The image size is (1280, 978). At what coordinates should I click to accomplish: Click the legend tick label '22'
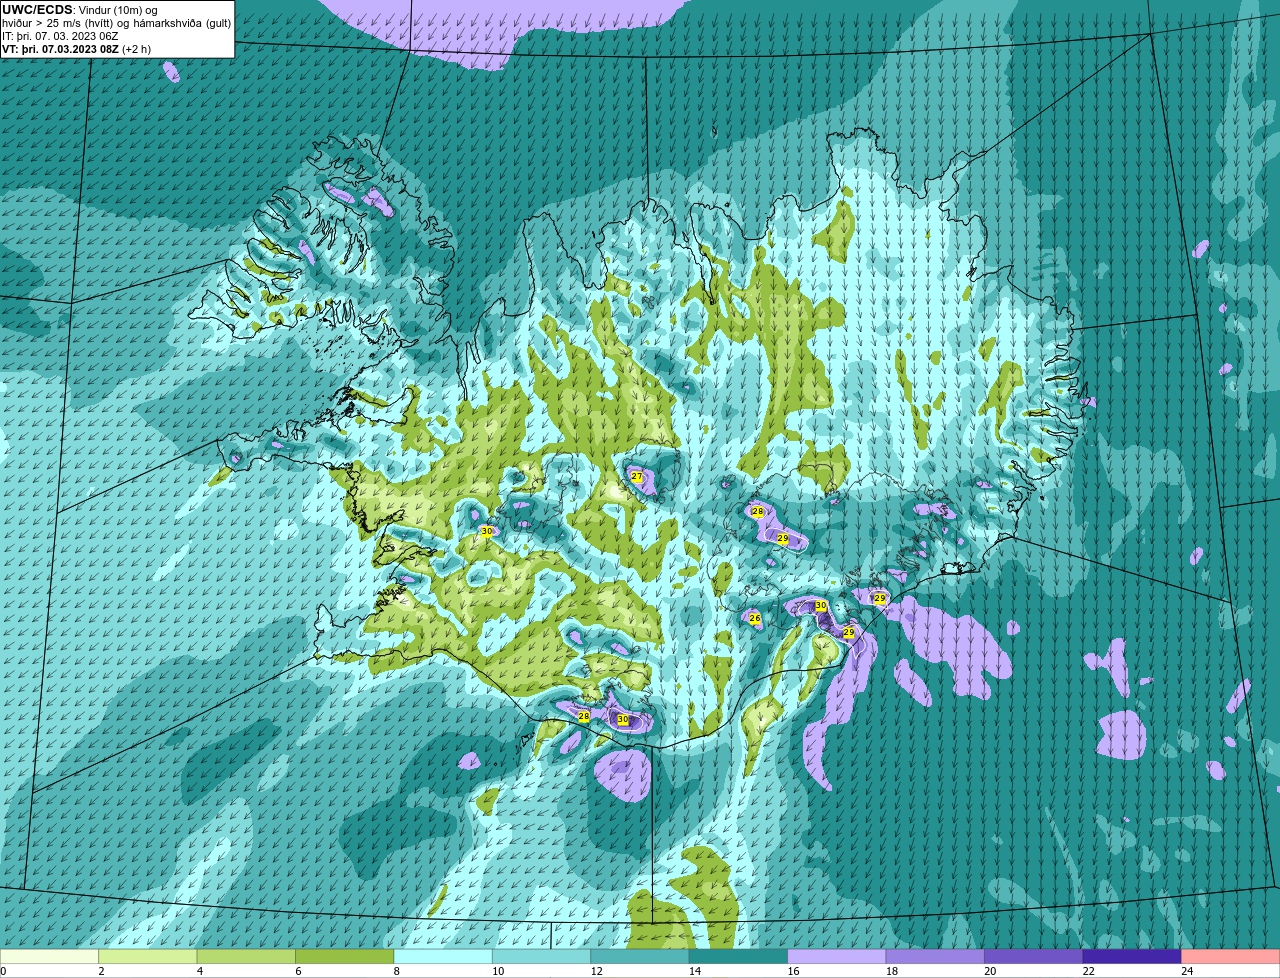pyautogui.click(x=1088, y=971)
